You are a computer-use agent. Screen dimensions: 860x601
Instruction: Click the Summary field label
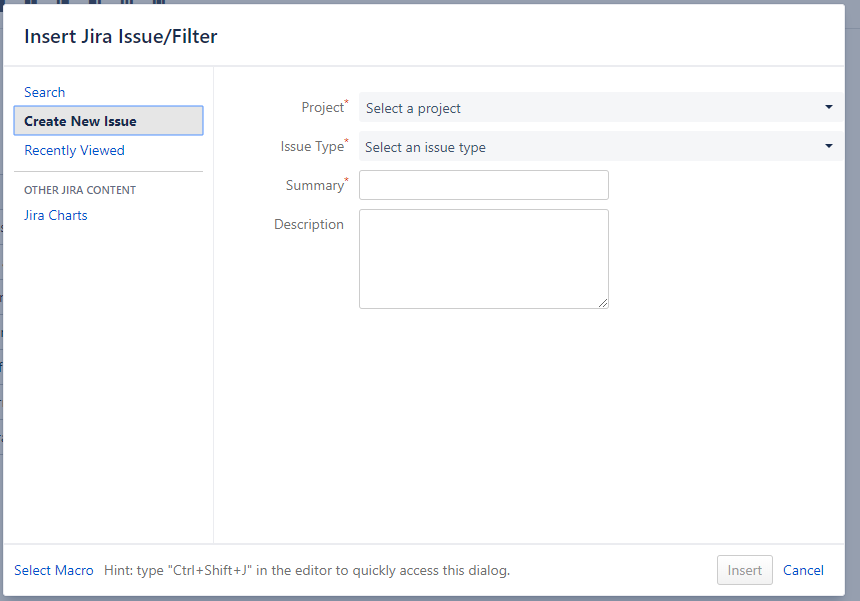(x=316, y=185)
